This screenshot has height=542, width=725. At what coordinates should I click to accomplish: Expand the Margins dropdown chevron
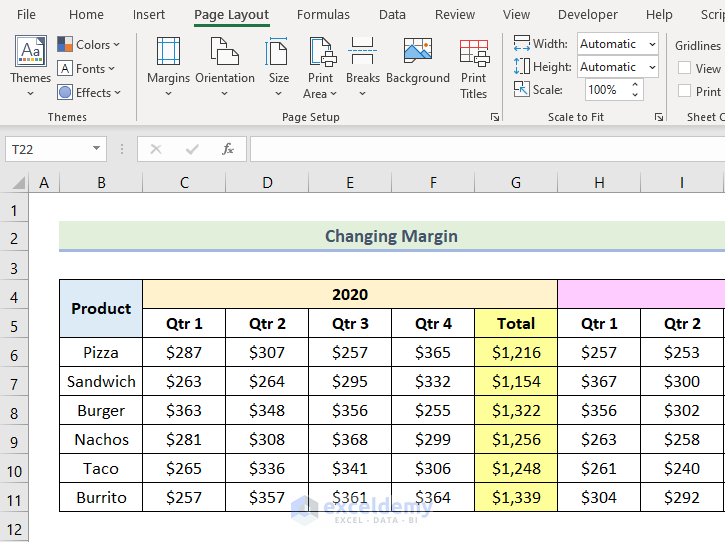[x=168, y=94]
